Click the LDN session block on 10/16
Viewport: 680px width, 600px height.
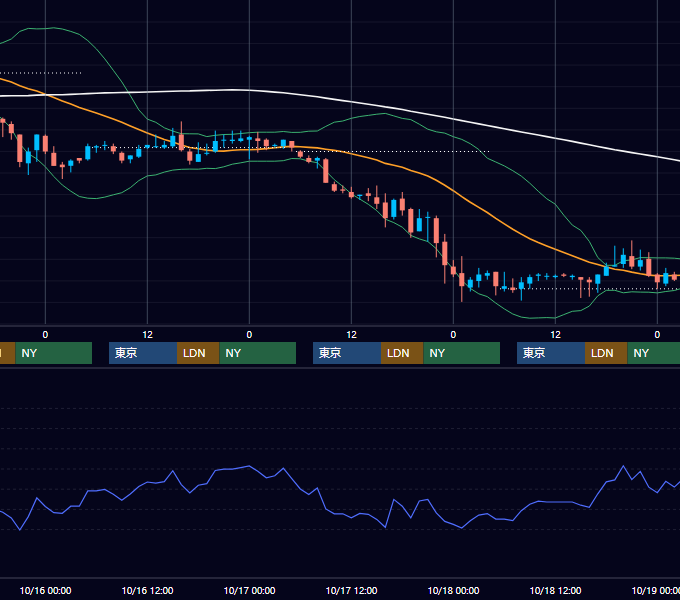click(198, 353)
